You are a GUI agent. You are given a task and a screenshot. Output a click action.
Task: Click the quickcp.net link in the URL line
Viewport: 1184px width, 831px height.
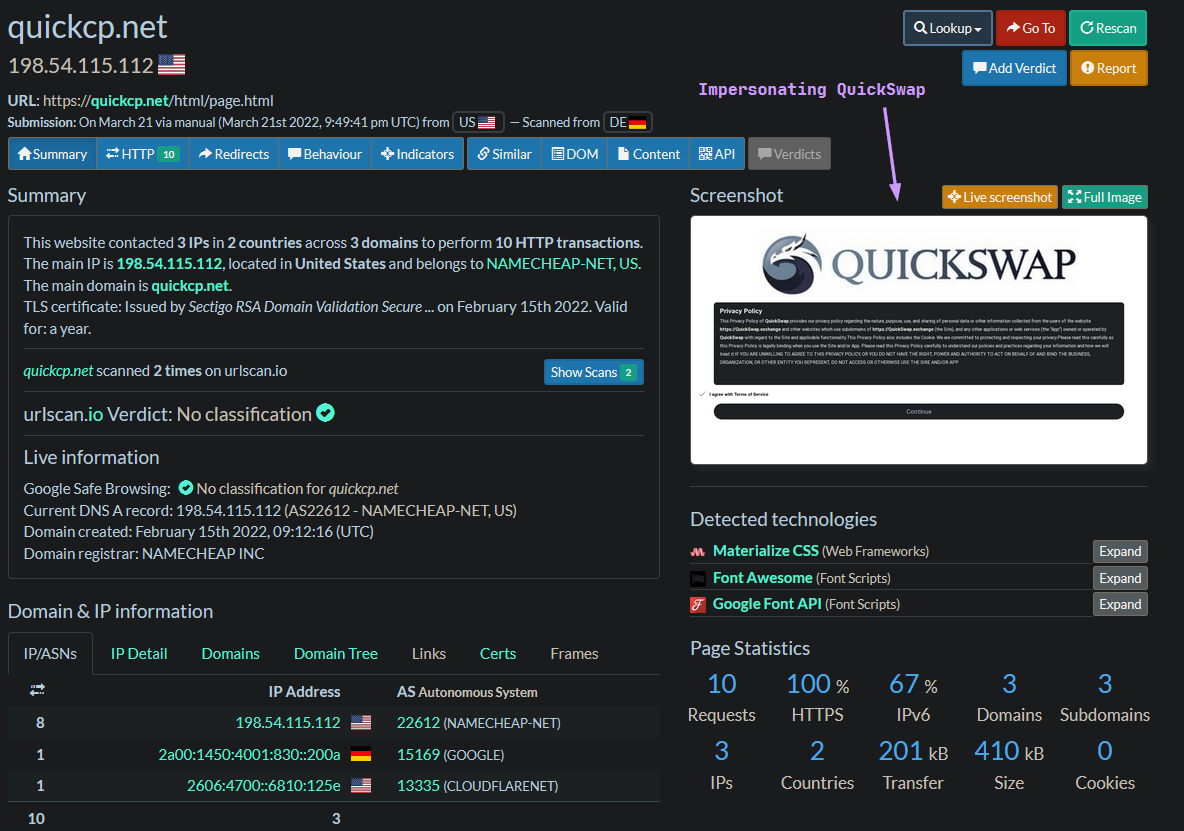130,101
